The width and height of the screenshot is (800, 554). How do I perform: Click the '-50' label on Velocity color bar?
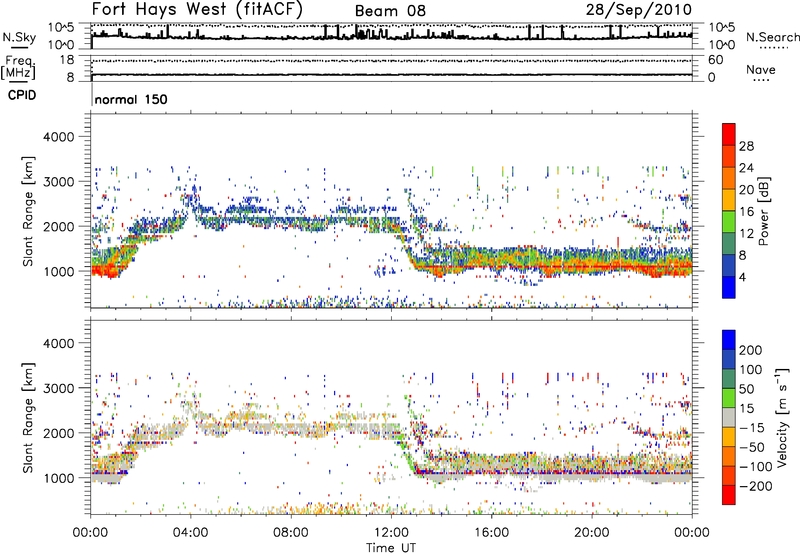tap(751, 447)
